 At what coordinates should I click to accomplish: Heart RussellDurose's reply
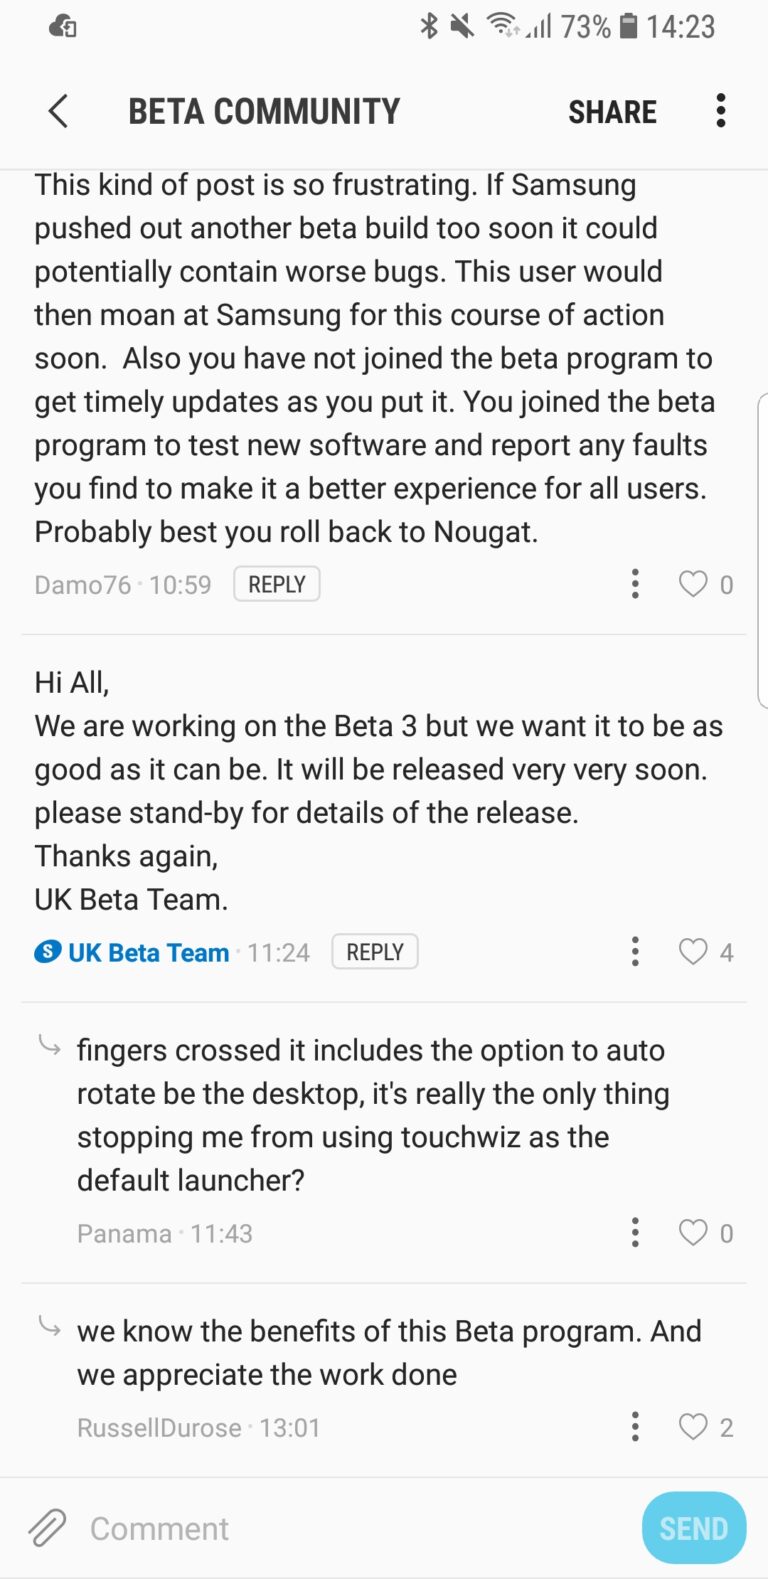click(x=693, y=1427)
